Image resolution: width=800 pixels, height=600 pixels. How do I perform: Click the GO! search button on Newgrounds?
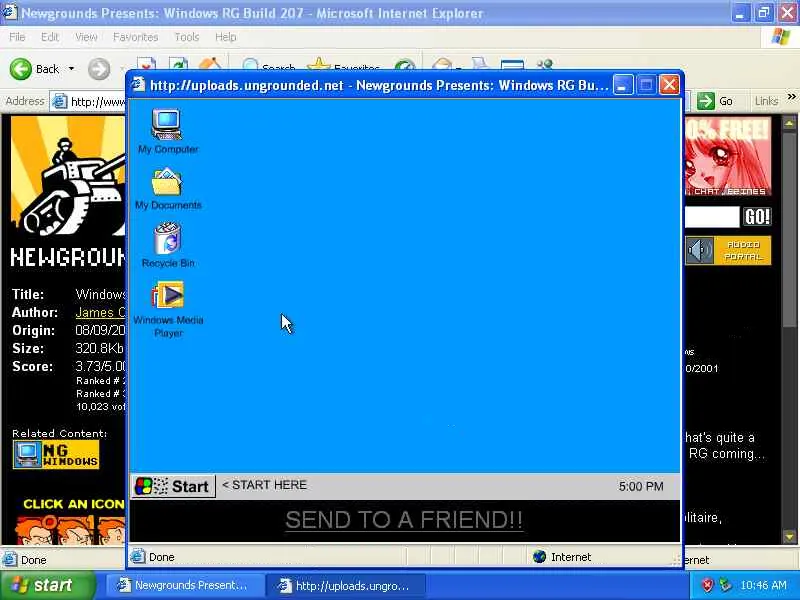click(x=757, y=217)
